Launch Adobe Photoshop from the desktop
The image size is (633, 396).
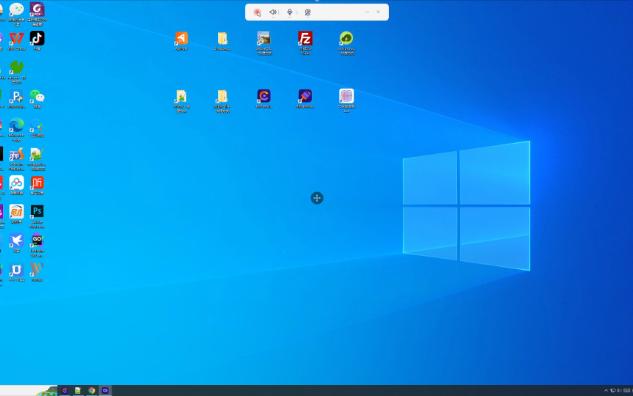37,212
